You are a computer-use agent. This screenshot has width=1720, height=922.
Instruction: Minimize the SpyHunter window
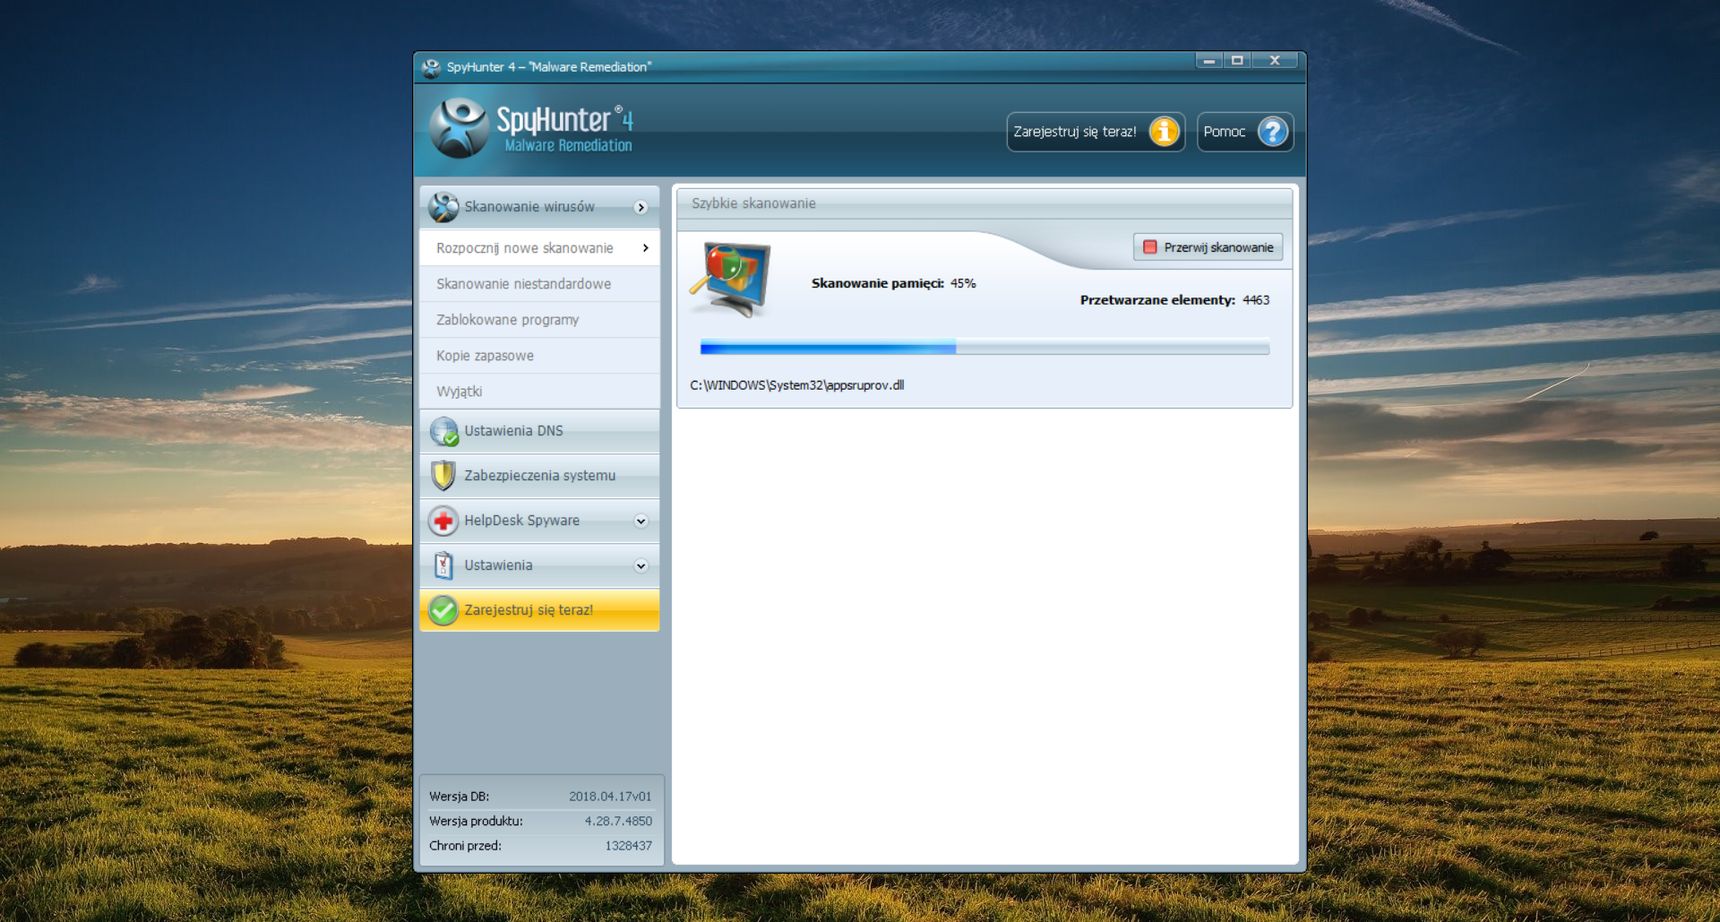1209,61
